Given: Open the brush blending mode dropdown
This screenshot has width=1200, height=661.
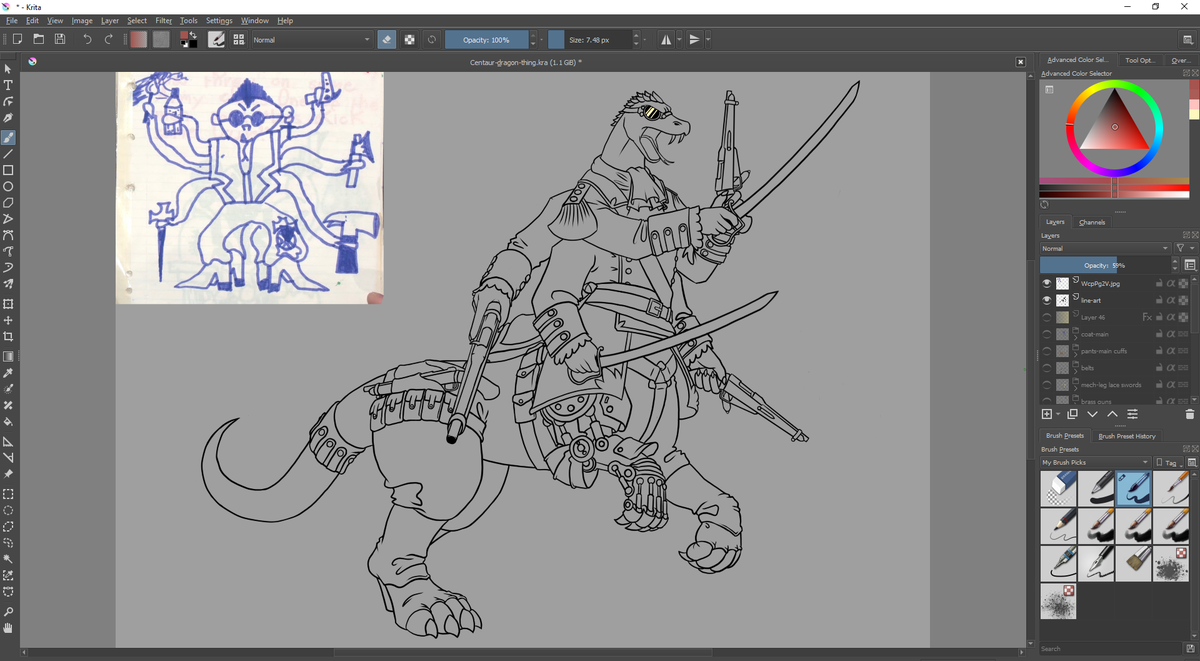Looking at the screenshot, I should point(311,39).
